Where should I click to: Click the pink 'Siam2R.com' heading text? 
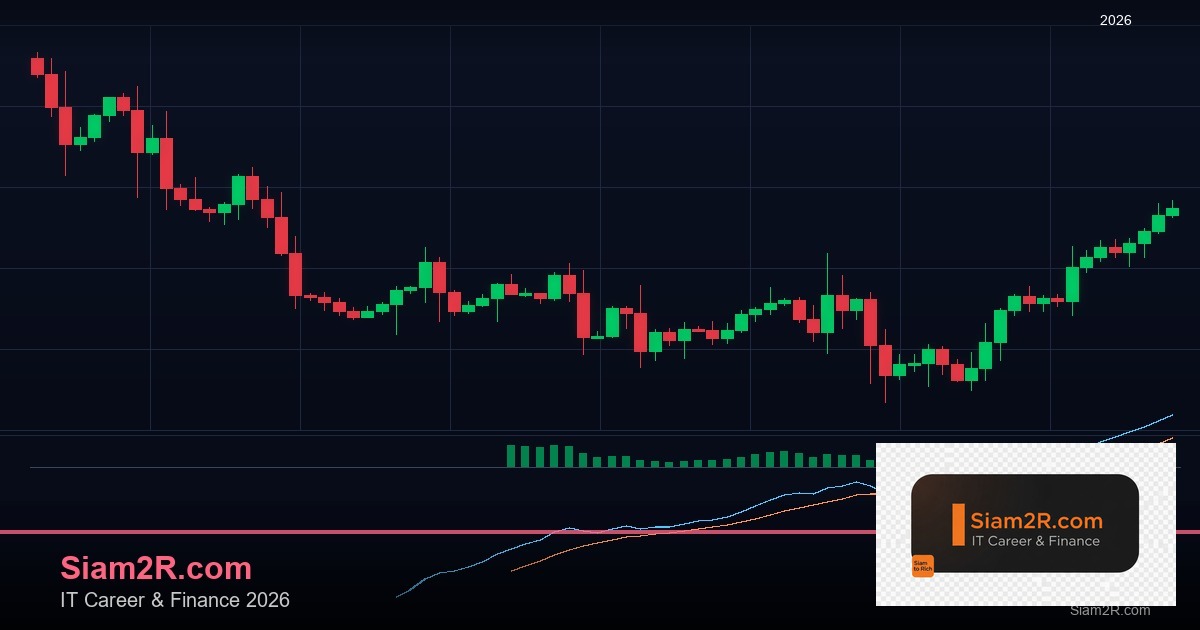pyautogui.click(x=156, y=568)
